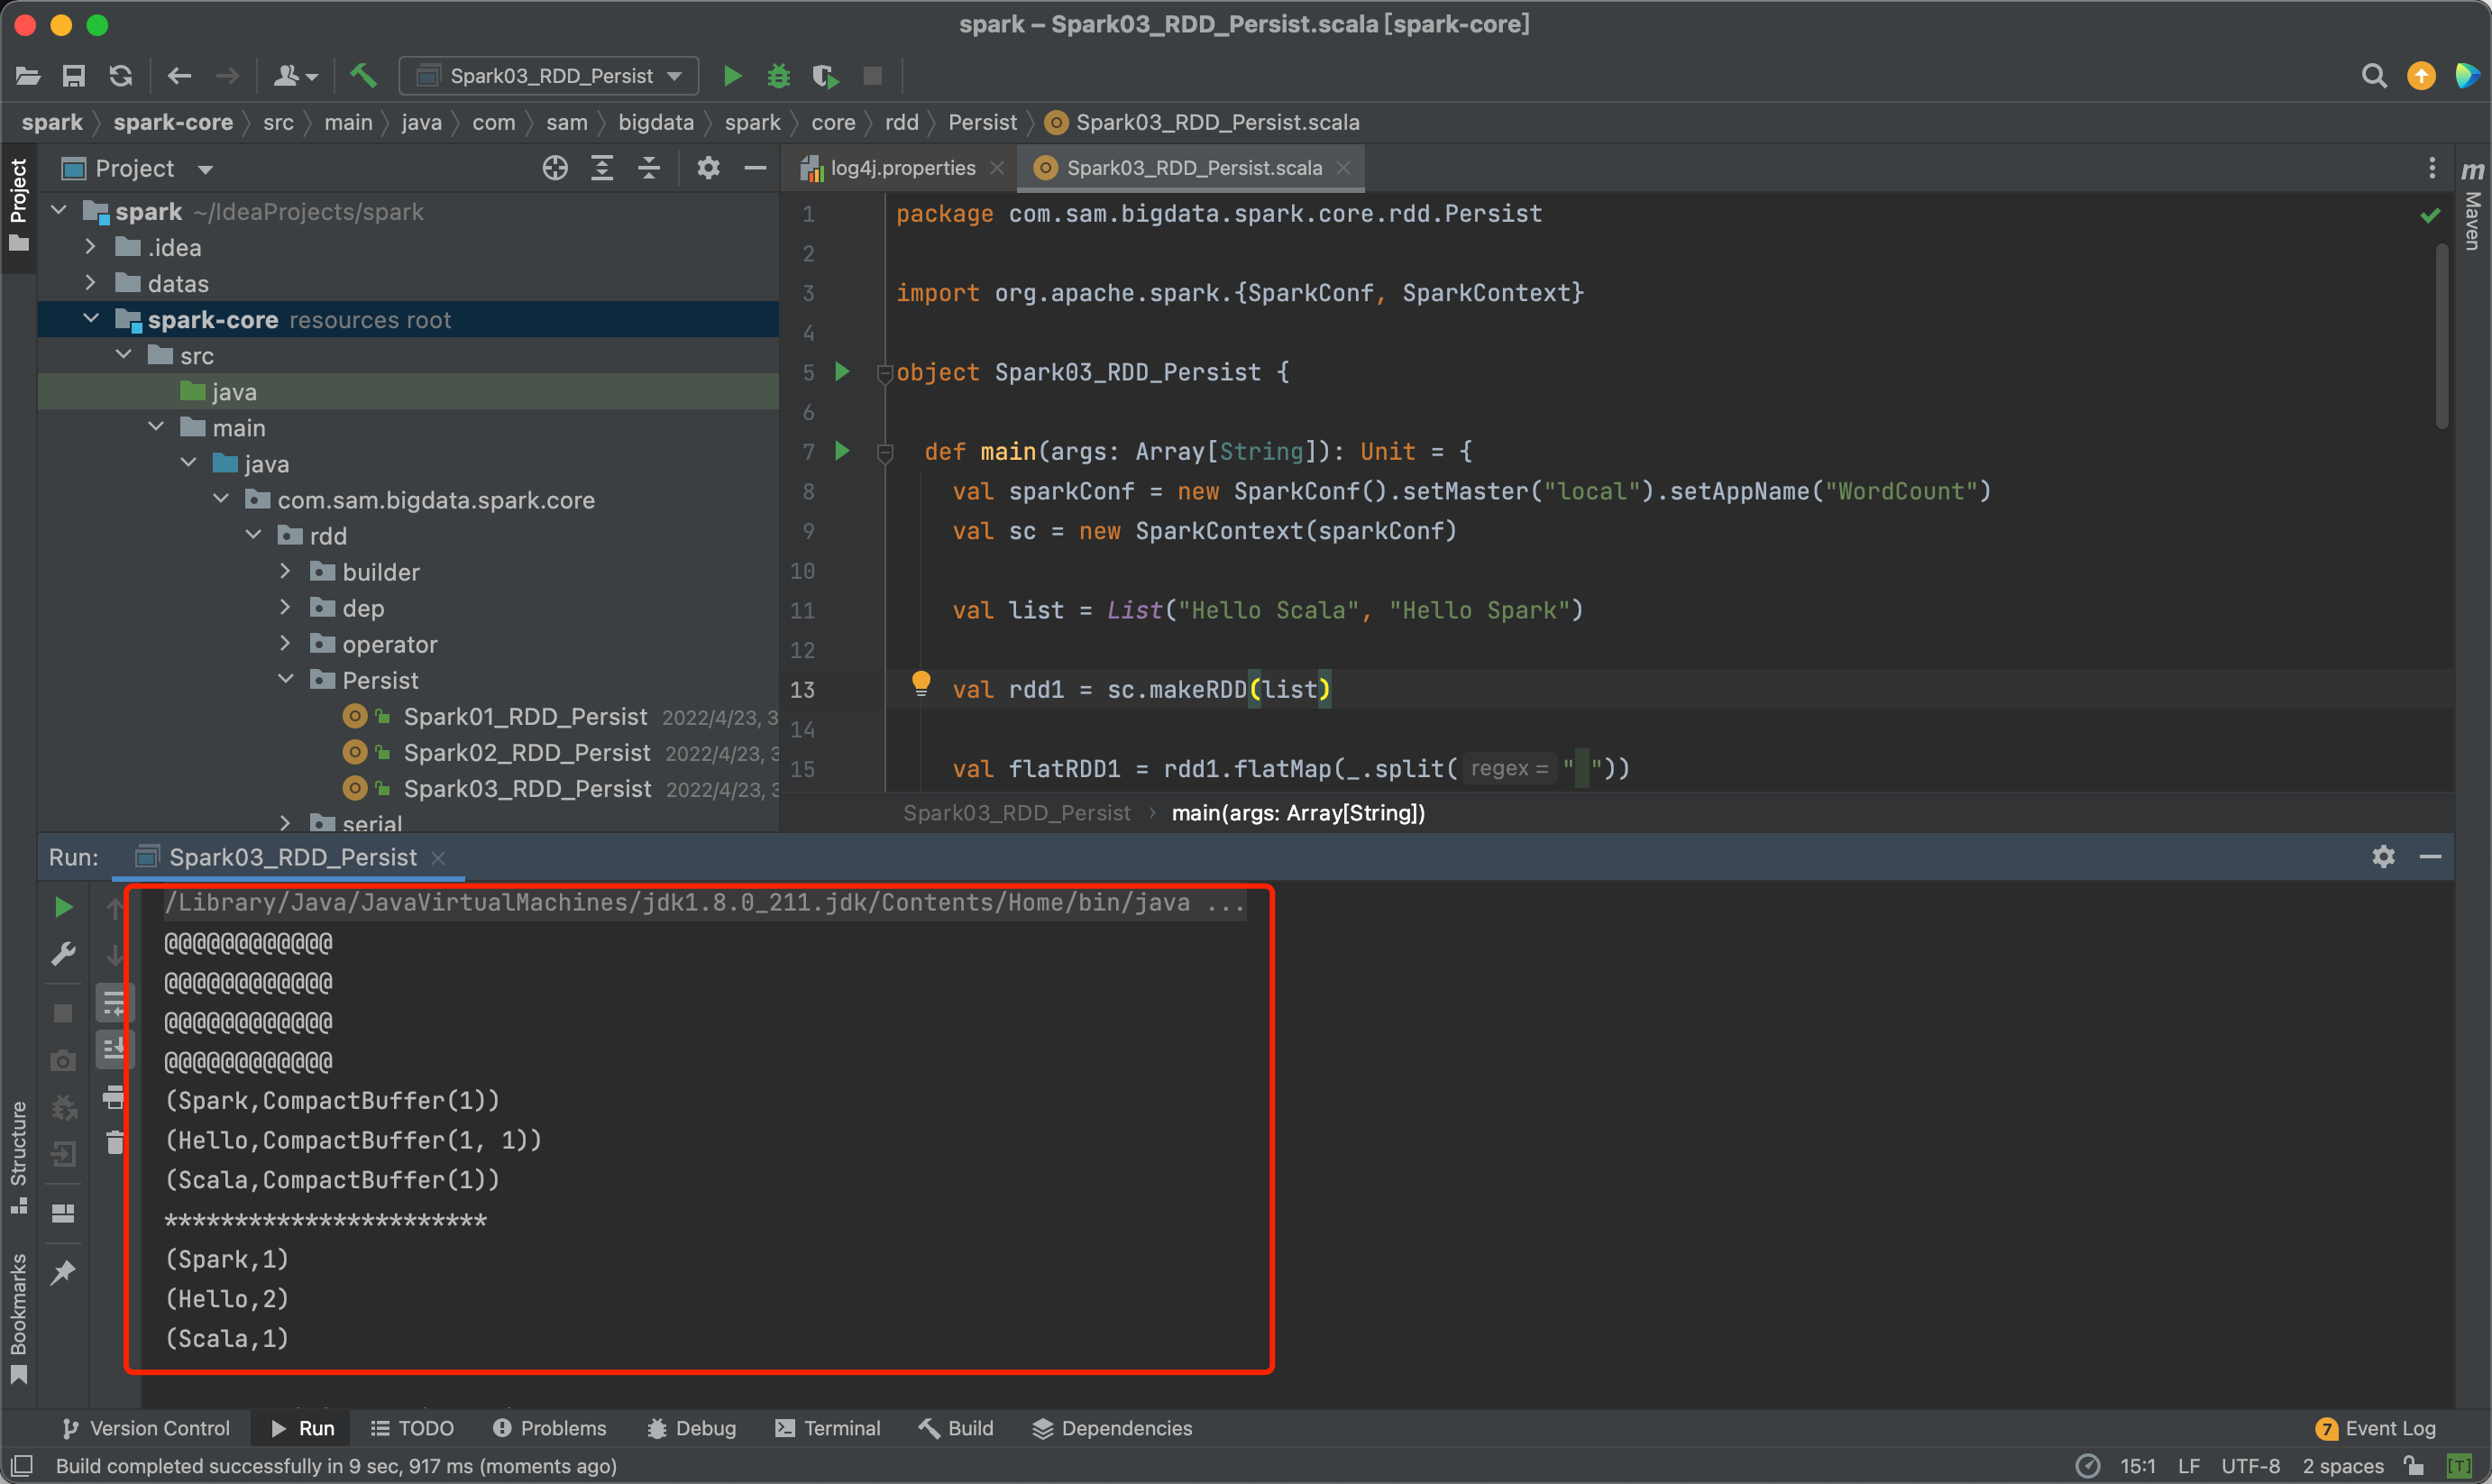
Task: Build project with the hammer icon
Action: 363,75
